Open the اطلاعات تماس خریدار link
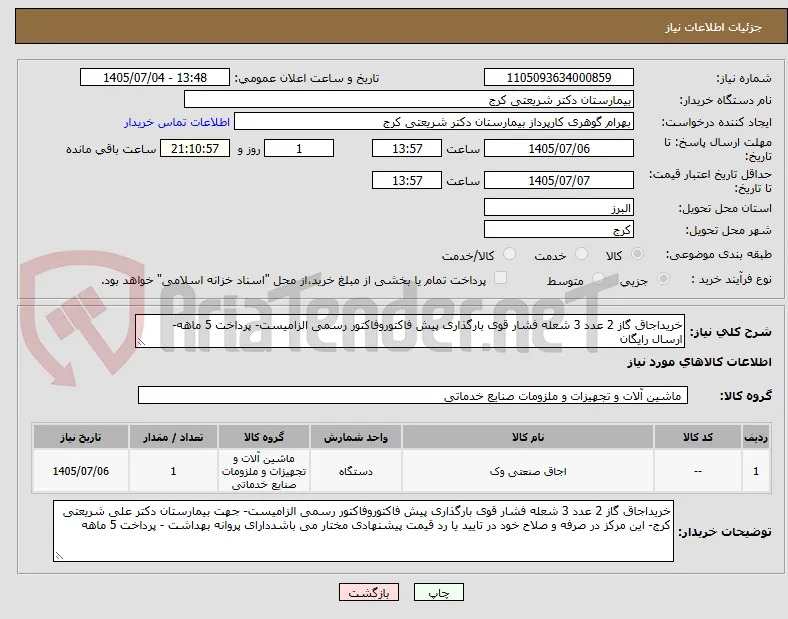This screenshot has width=788, height=619. pos(177,122)
